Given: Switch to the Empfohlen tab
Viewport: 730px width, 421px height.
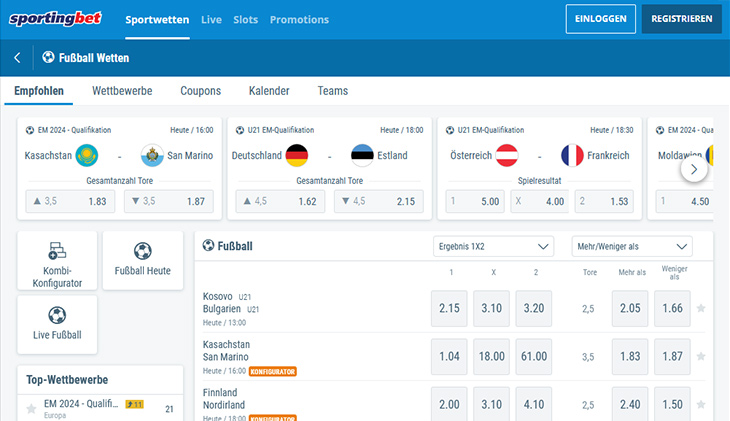Looking at the screenshot, I should (x=39, y=91).
